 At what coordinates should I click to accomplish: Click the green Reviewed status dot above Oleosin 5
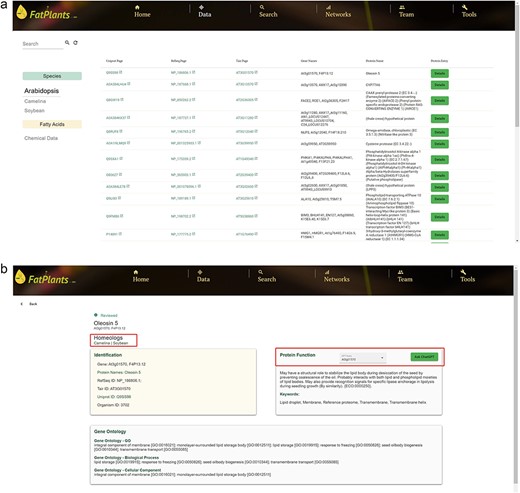96,315
